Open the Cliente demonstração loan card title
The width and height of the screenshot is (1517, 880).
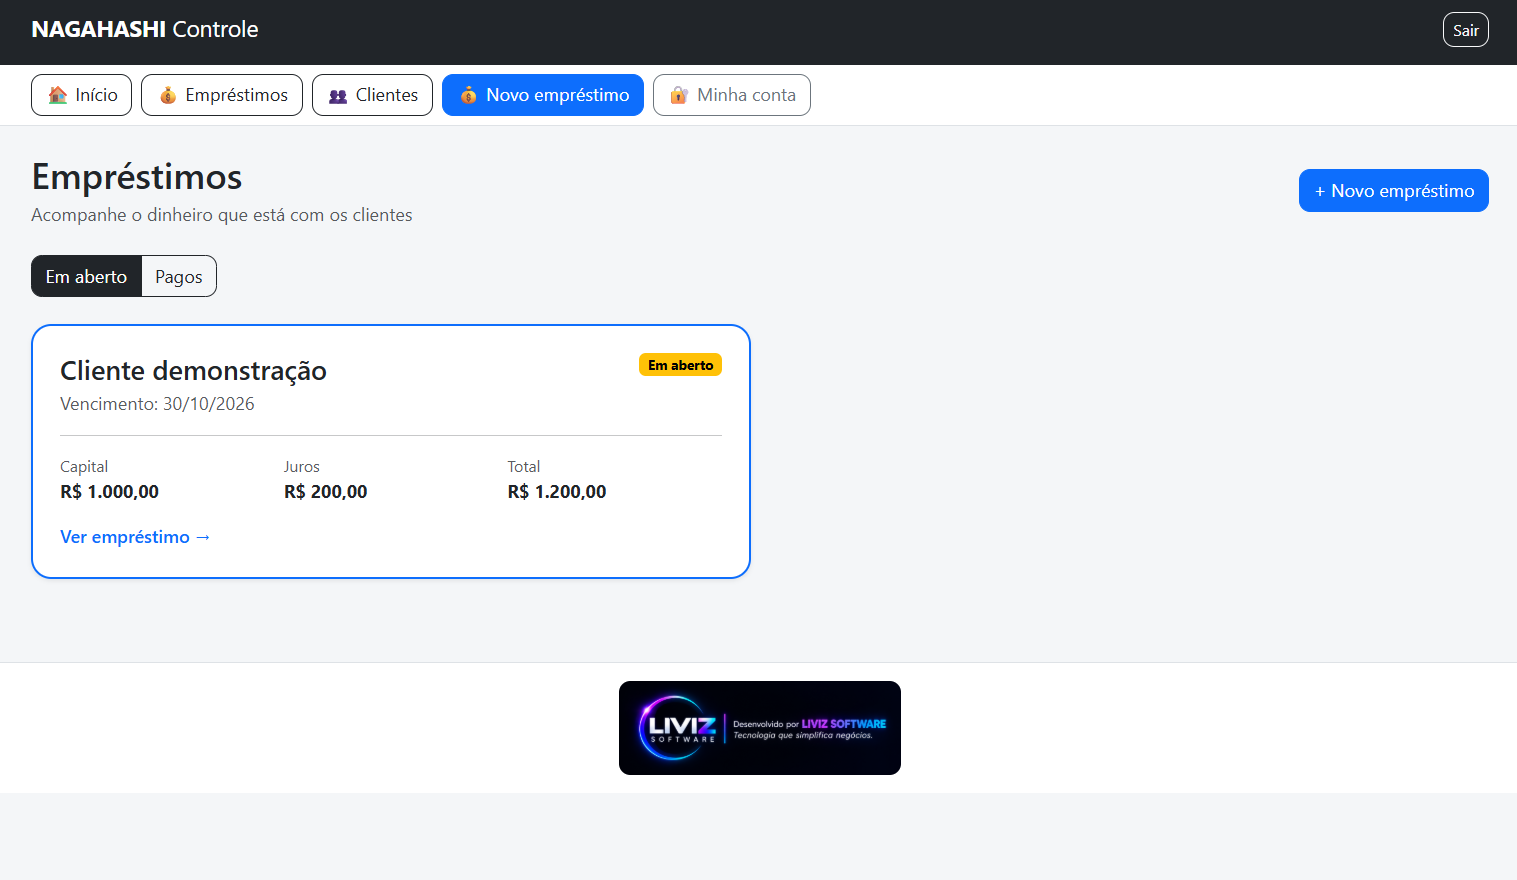coord(193,371)
